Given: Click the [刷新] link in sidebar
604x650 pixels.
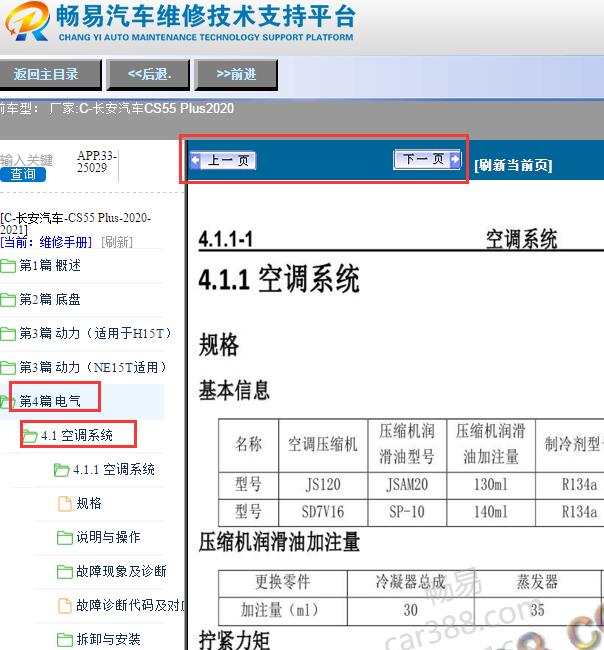Looking at the screenshot, I should click(117, 242).
